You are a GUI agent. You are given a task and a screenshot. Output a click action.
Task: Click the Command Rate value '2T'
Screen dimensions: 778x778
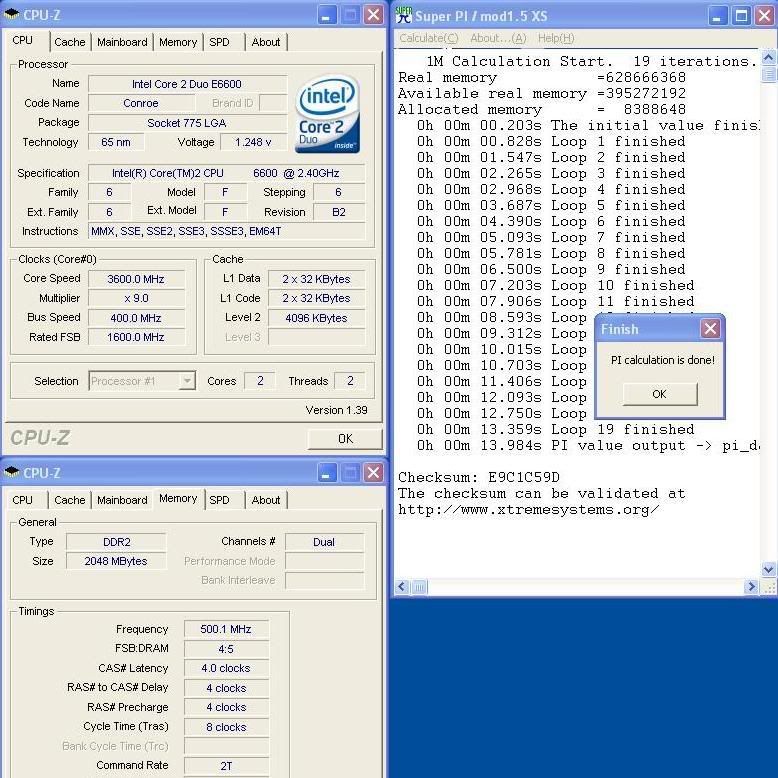226,766
